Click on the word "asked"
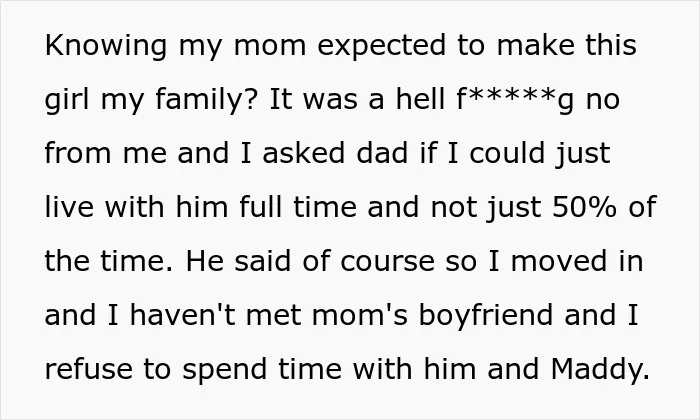This screenshot has height=420, width=700. [x=304, y=152]
